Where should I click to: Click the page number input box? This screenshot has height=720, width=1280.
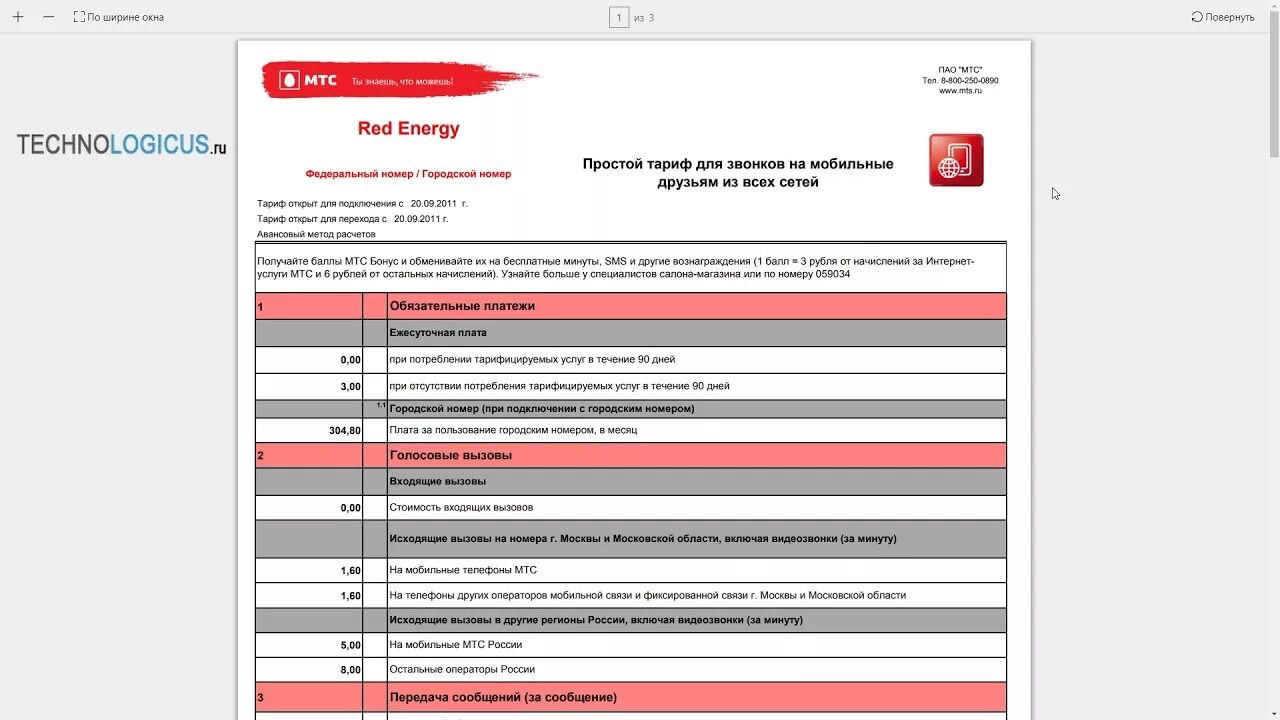click(x=619, y=17)
